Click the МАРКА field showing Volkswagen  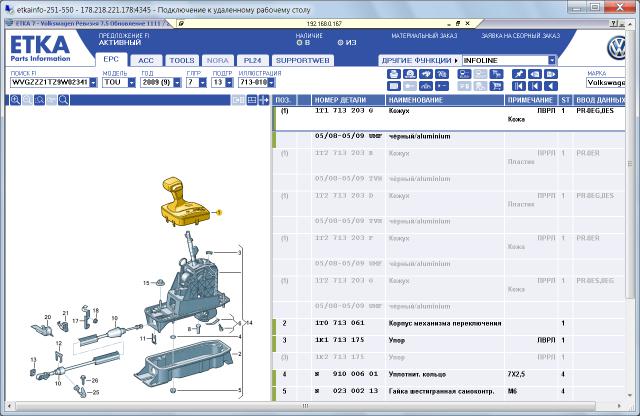click(x=606, y=82)
